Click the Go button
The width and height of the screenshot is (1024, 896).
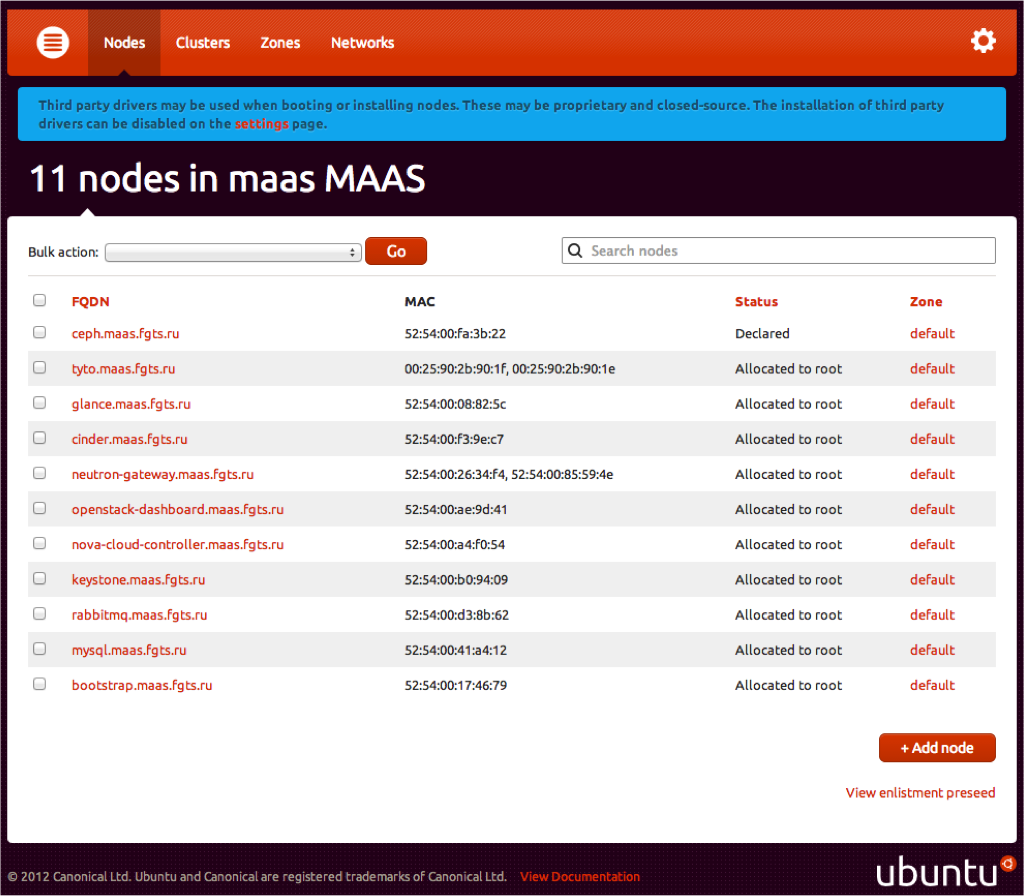[x=396, y=251]
